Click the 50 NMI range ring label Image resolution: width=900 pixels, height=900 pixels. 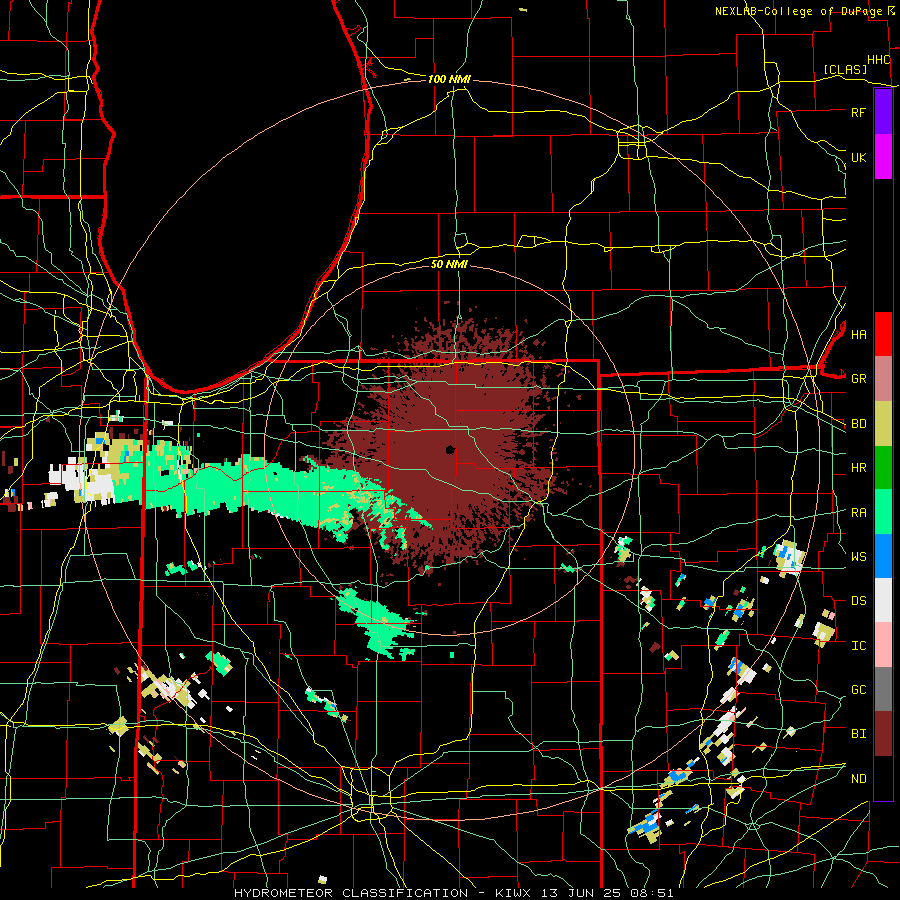[449, 264]
